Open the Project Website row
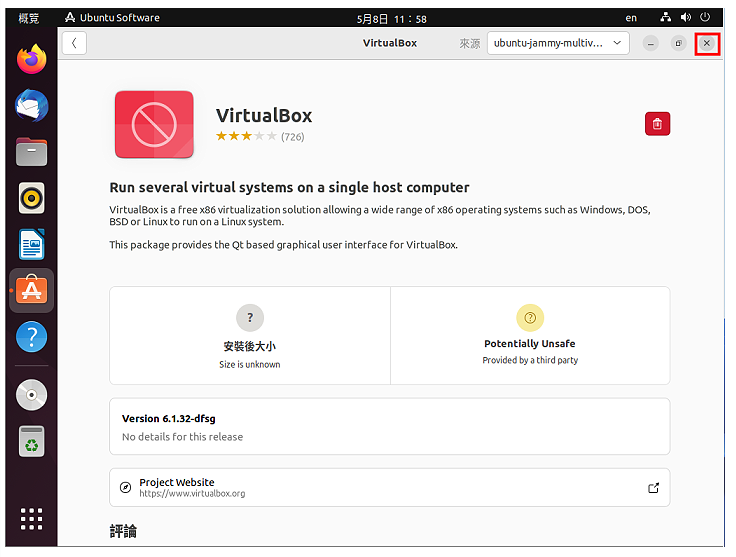Viewport: 736px width, 557px height. (390, 488)
